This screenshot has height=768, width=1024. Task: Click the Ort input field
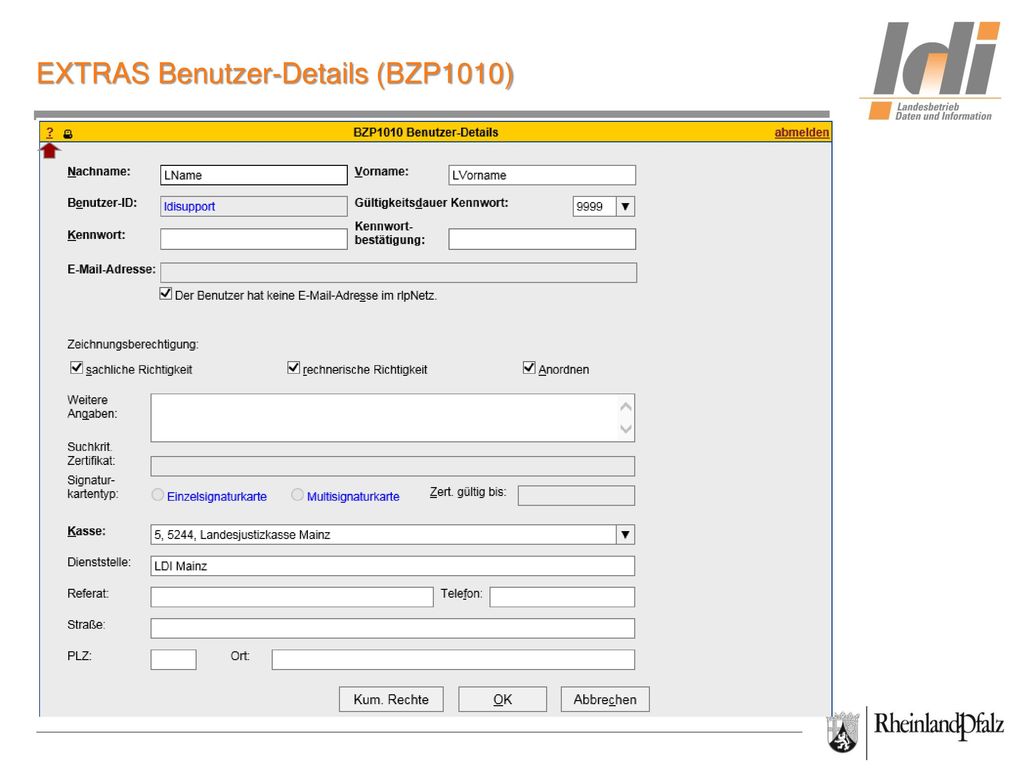coord(453,660)
